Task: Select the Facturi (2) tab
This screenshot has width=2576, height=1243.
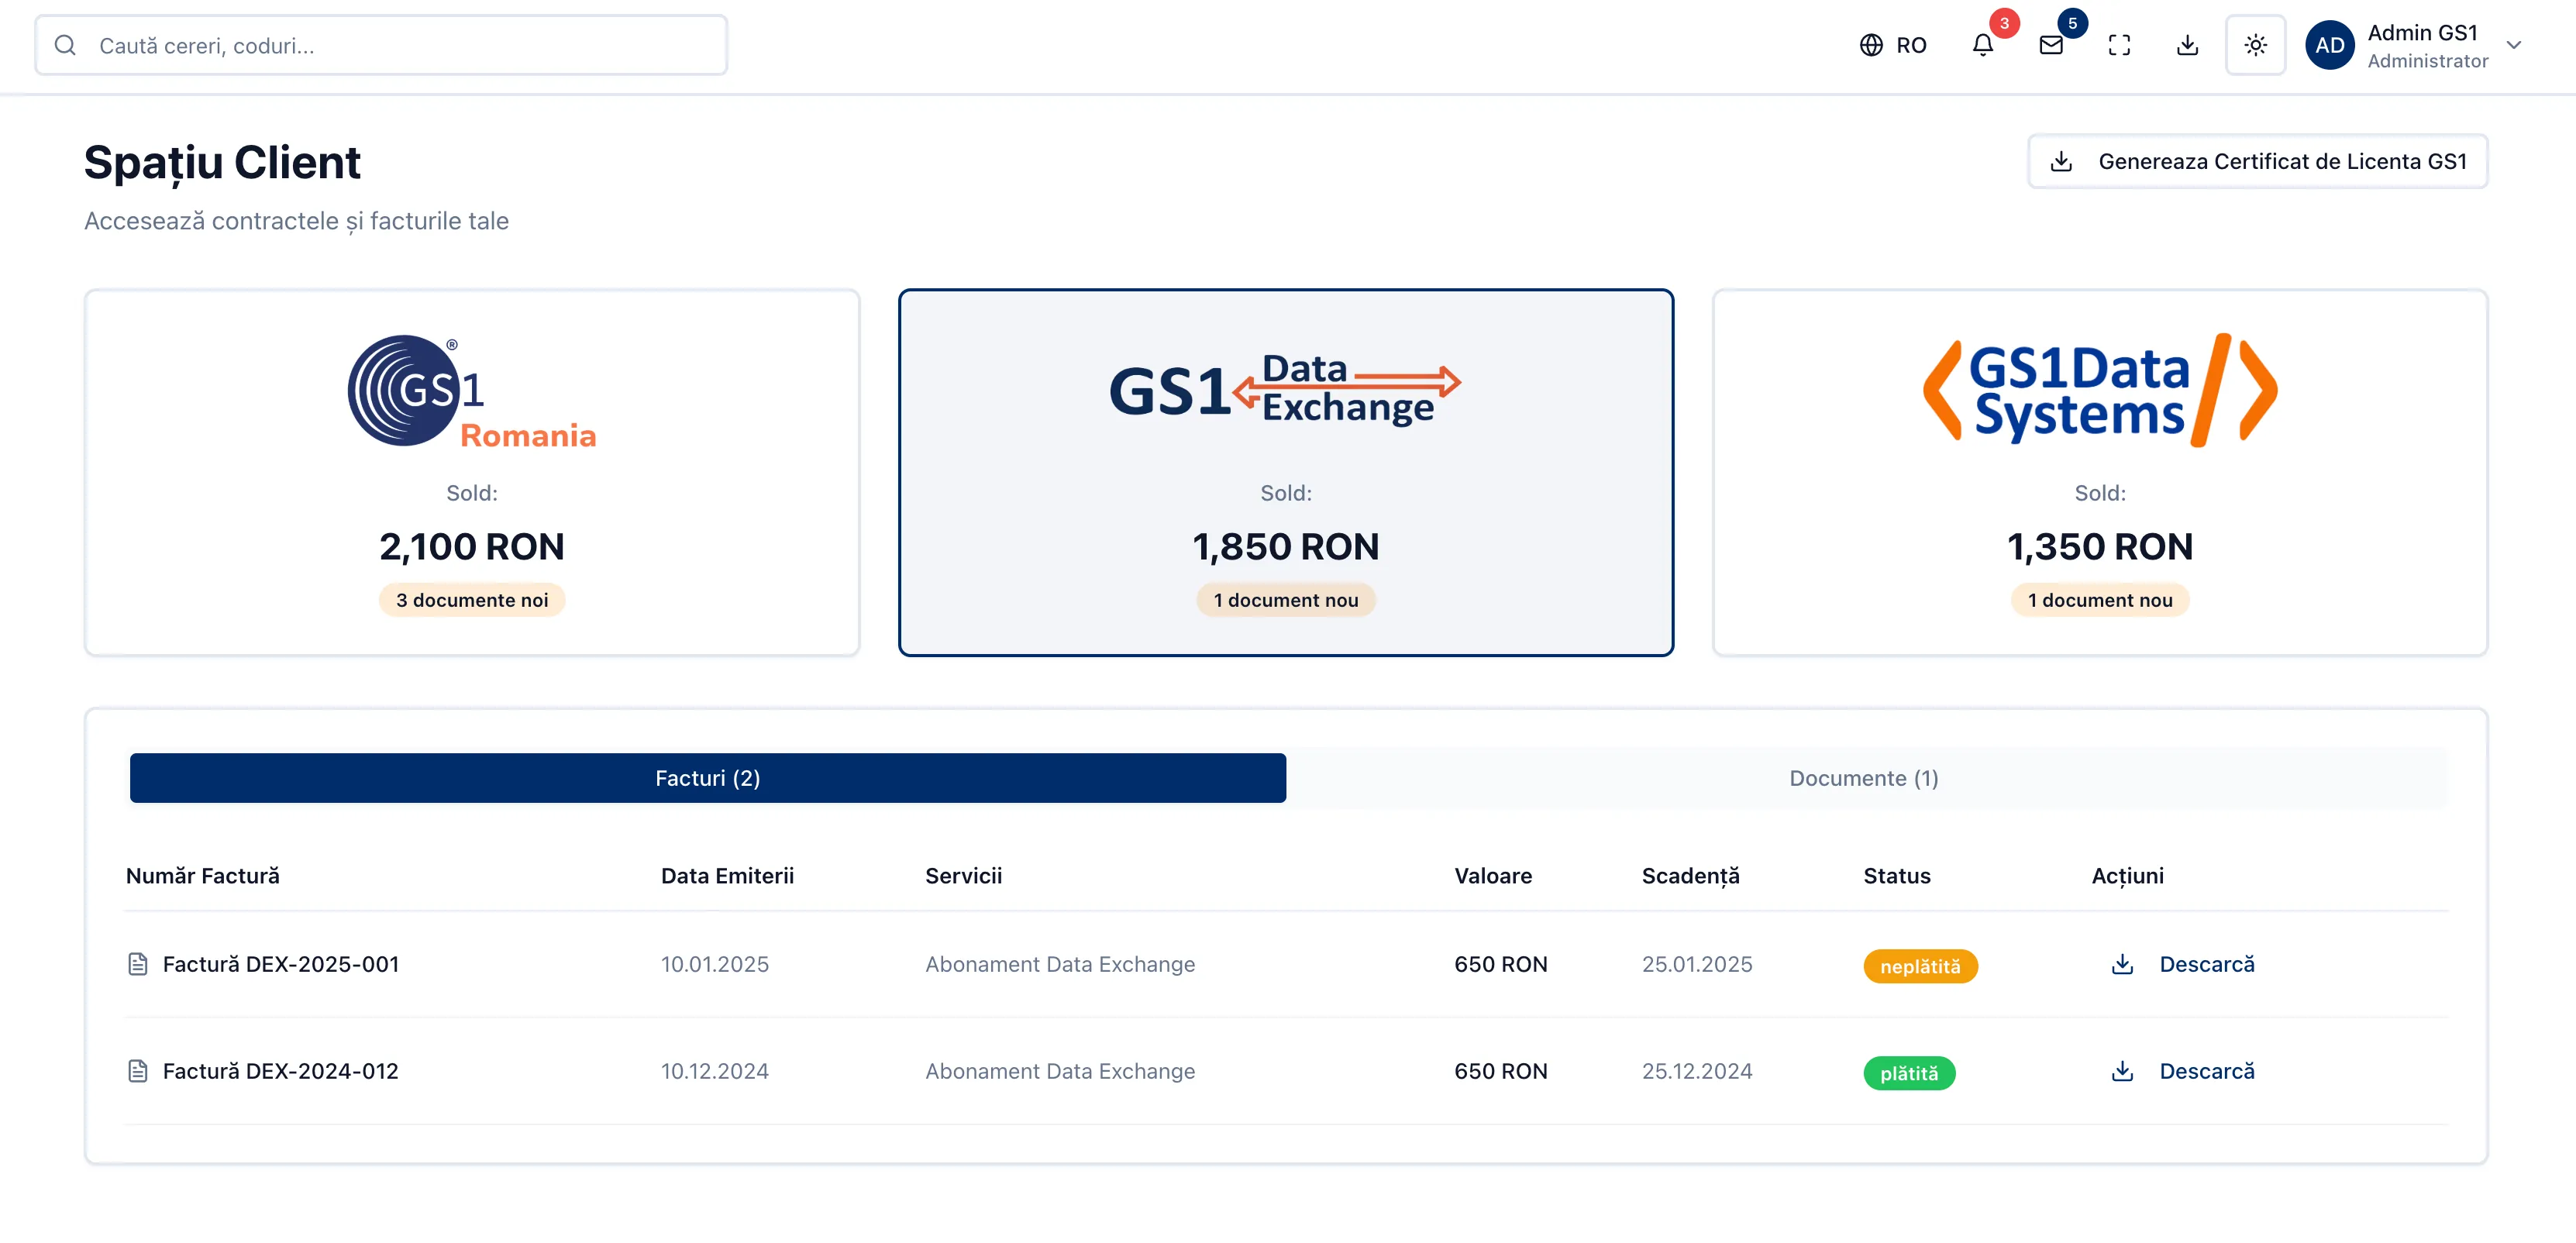Action: click(707, 778)
